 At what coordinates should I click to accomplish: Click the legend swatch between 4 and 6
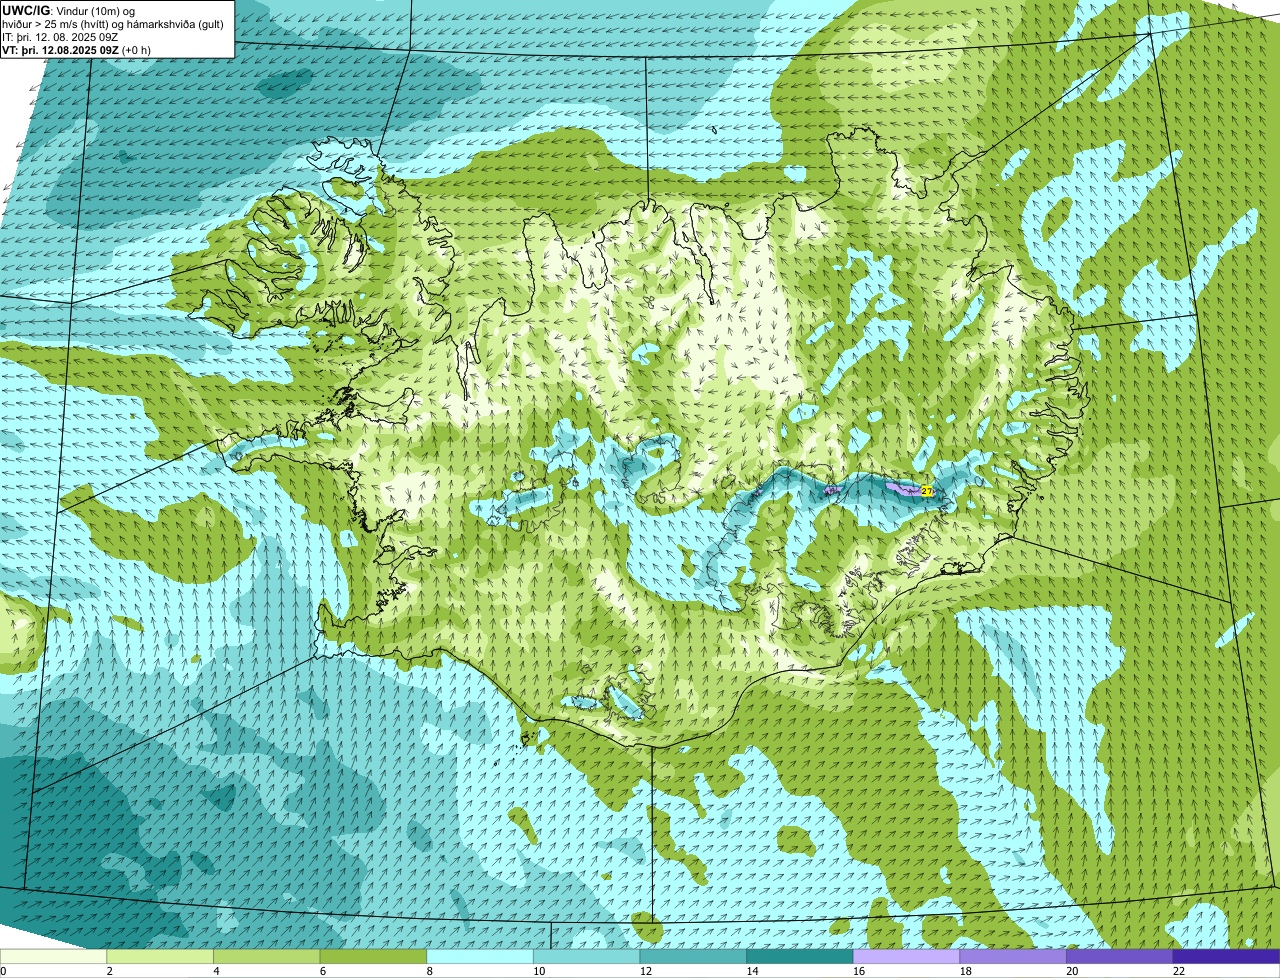point(266,956)
